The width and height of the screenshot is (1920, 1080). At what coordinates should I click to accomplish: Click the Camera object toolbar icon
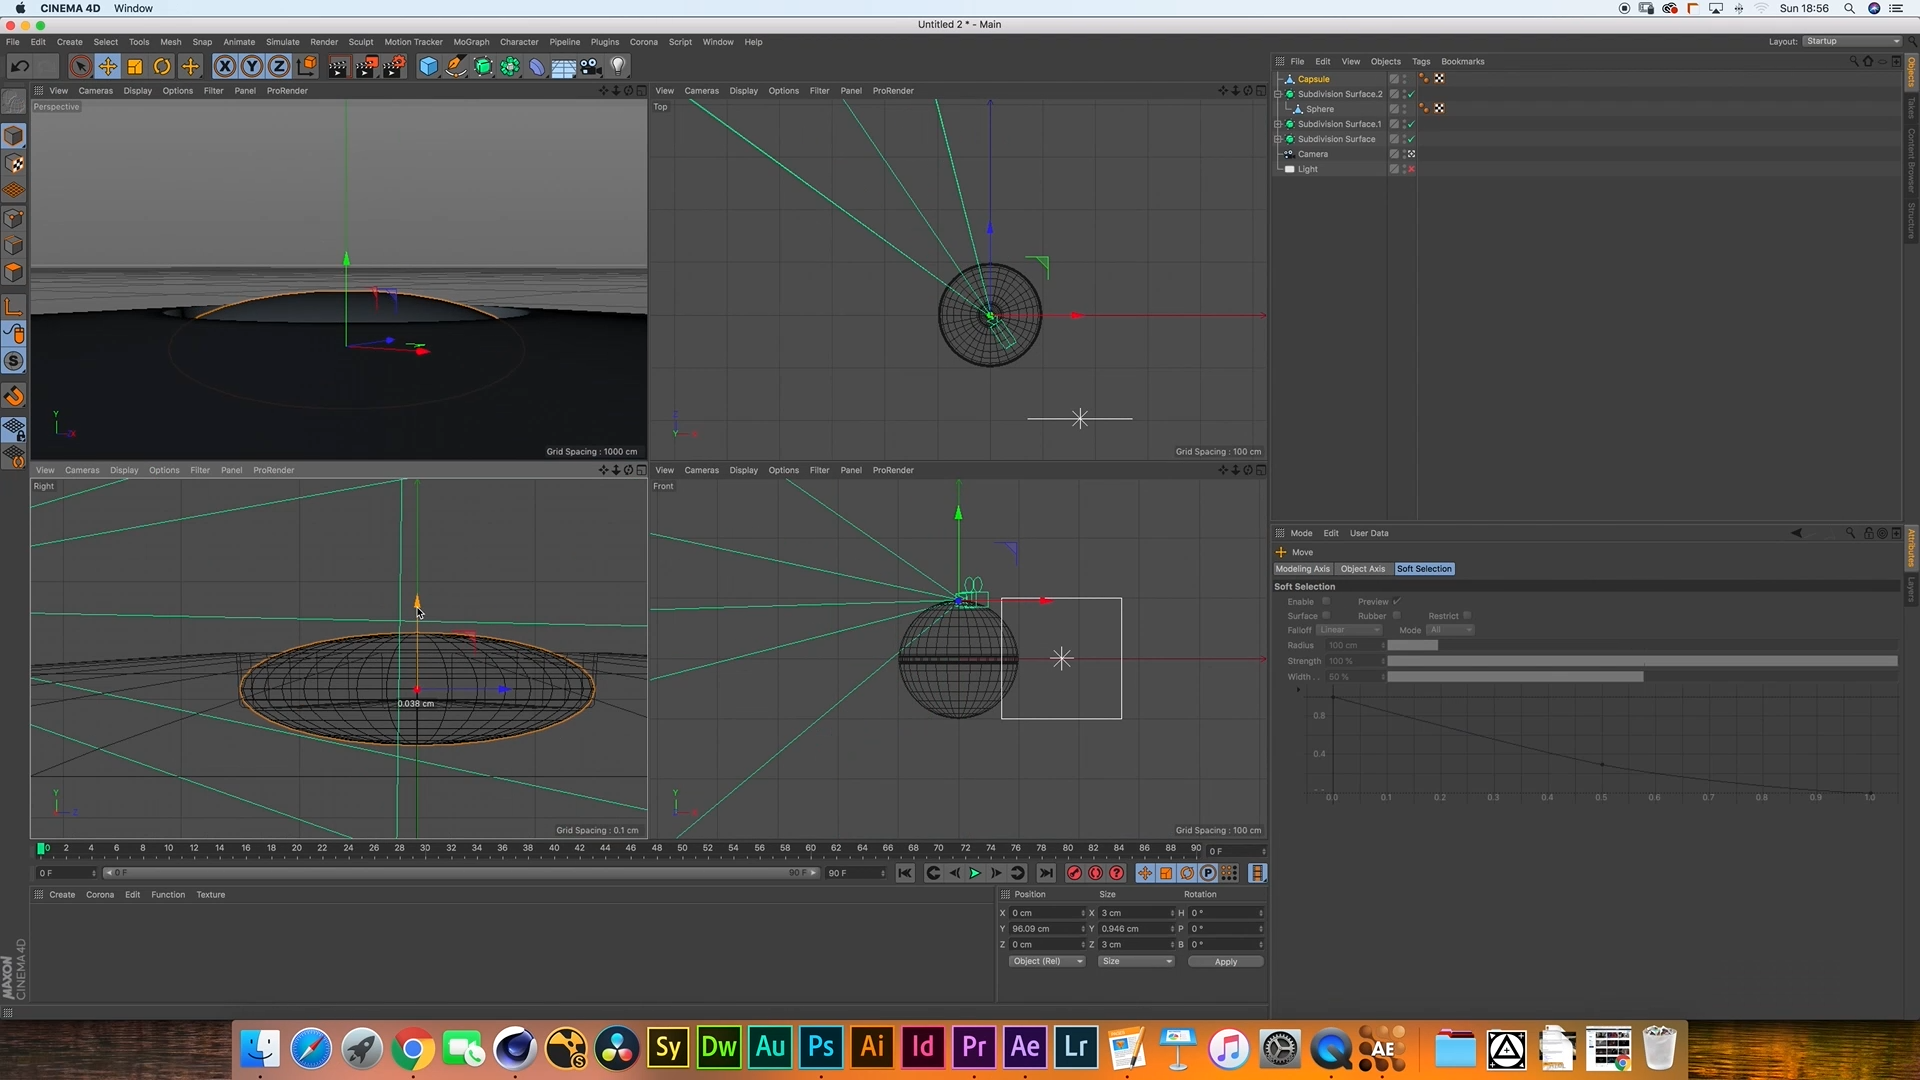(591, 67)
